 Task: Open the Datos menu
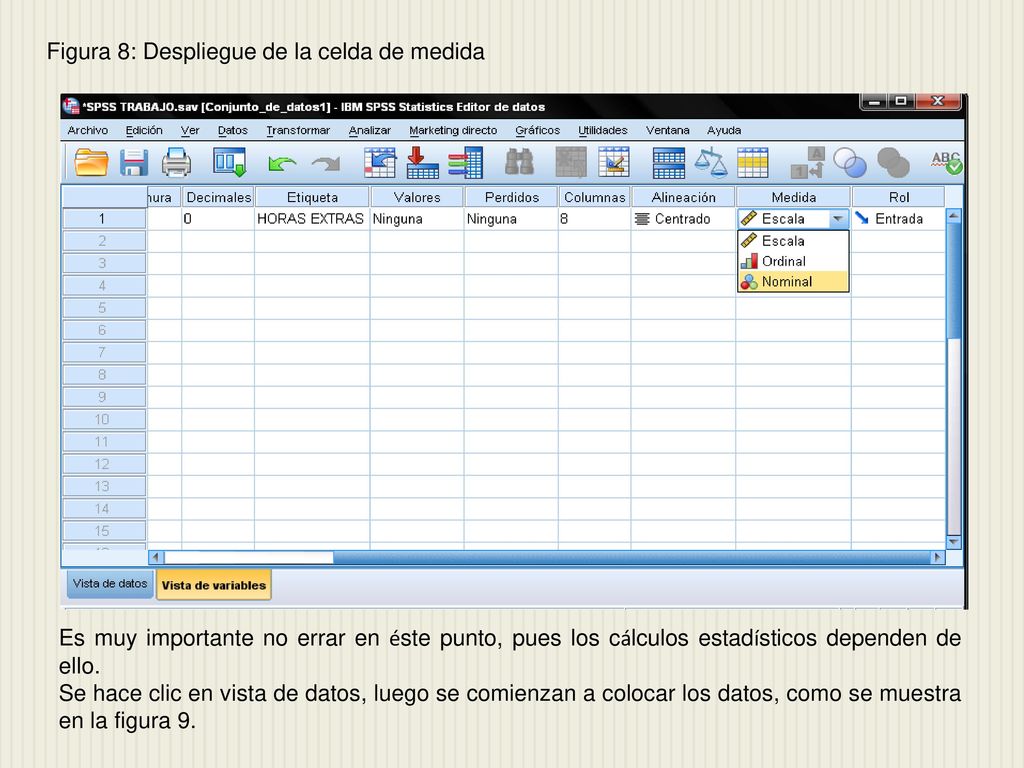point(232,130)
